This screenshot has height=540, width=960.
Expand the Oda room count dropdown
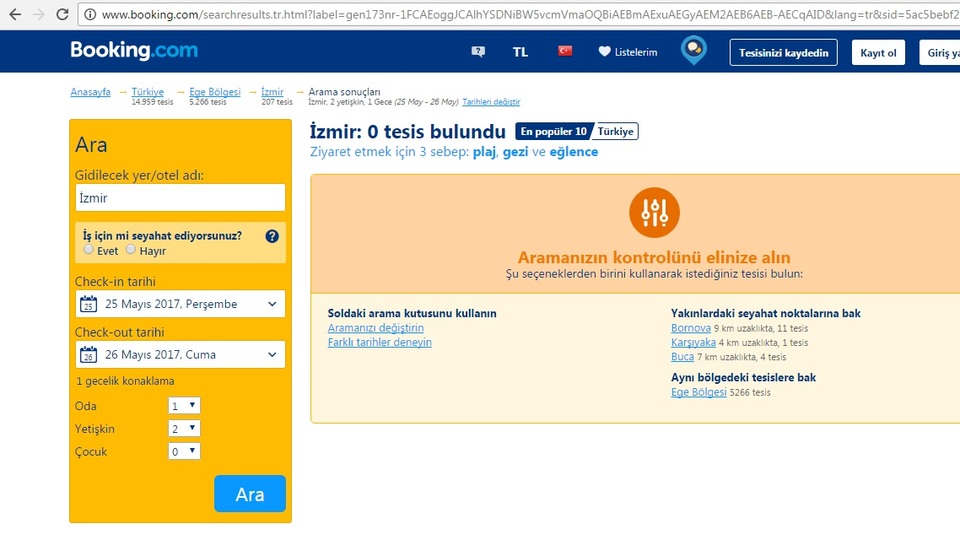(185, 406)
